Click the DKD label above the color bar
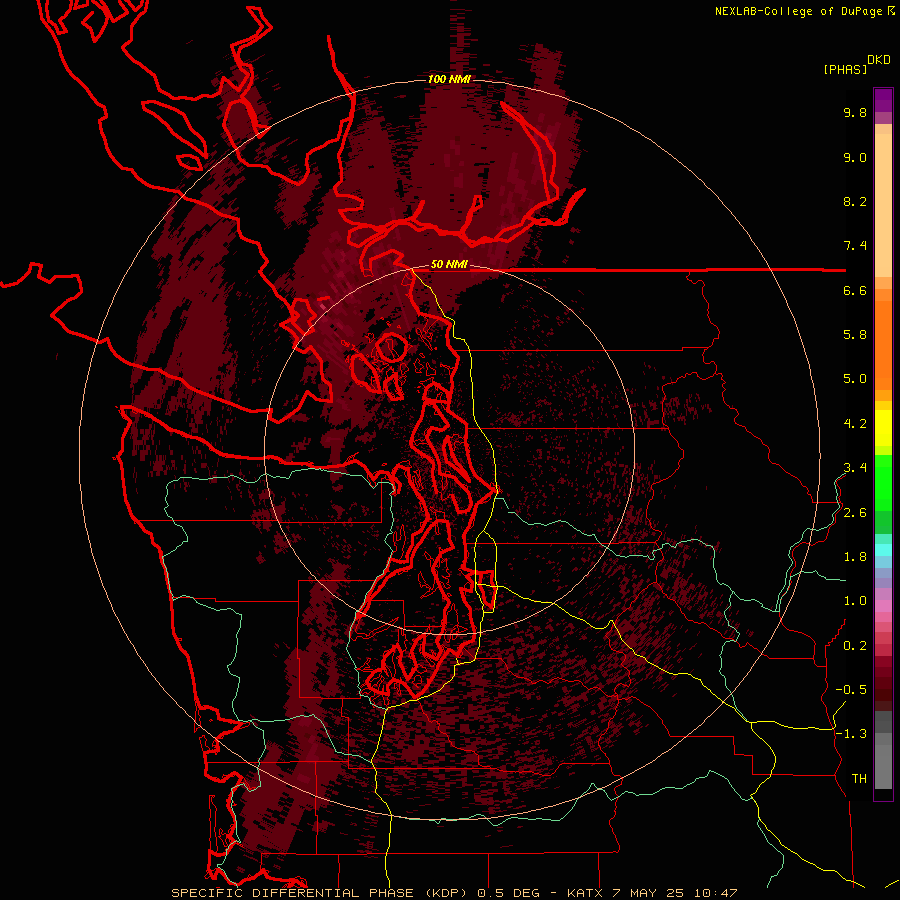 [879, 60]
